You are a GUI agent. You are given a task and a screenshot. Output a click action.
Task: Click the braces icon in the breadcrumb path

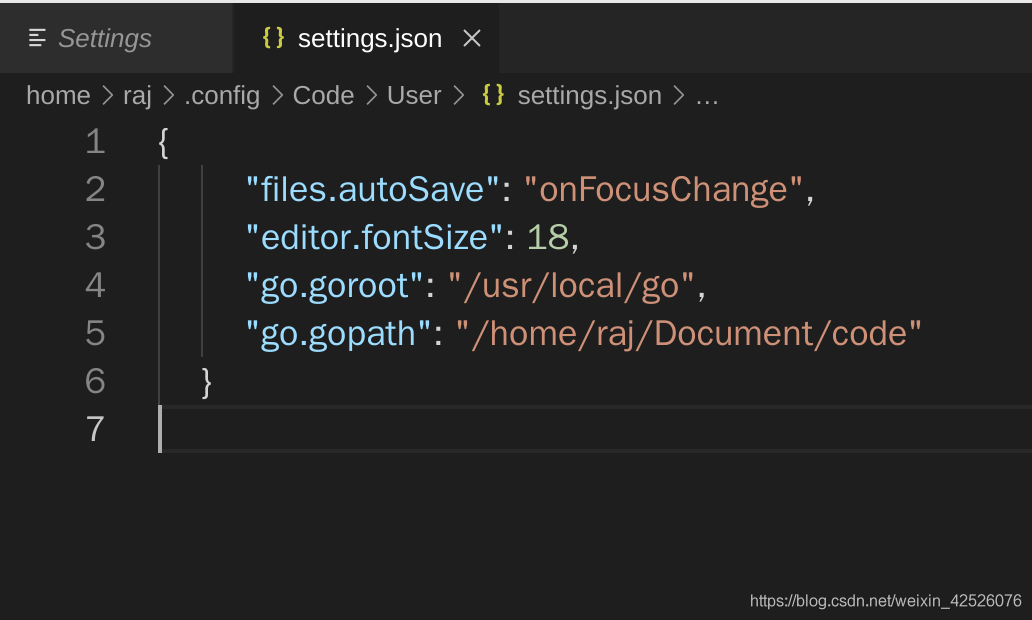(x=493, y=95)
